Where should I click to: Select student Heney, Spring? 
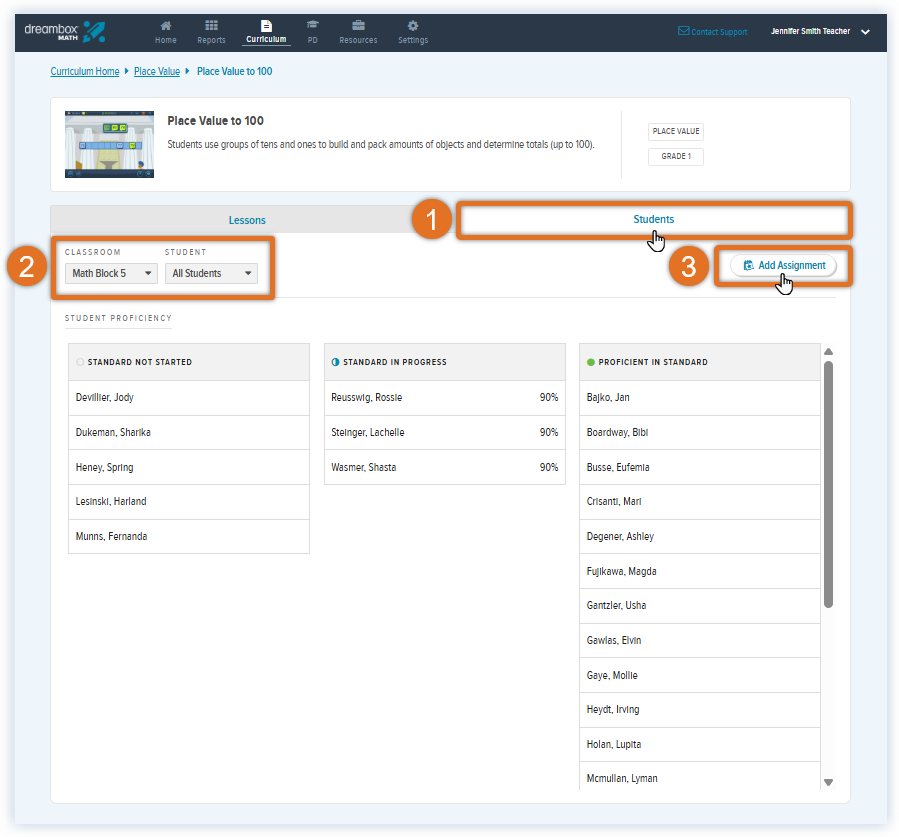point(189,467)
